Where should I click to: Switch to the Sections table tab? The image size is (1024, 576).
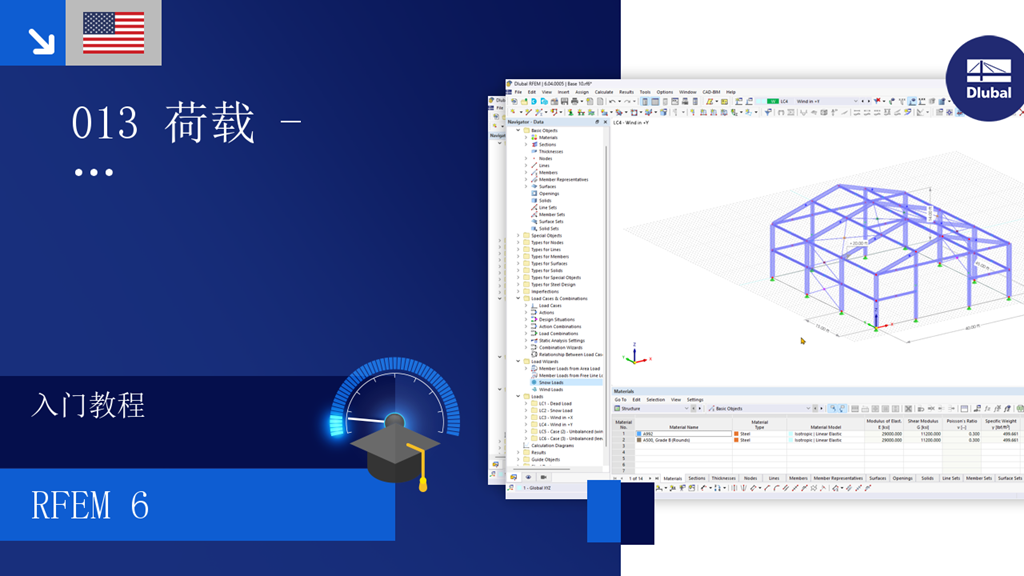pyautogui.click(x=696, y=478)
